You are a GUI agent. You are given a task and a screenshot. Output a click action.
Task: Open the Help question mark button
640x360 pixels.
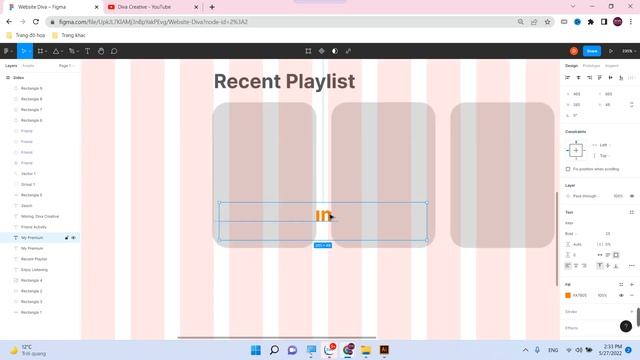coord(626,326)
